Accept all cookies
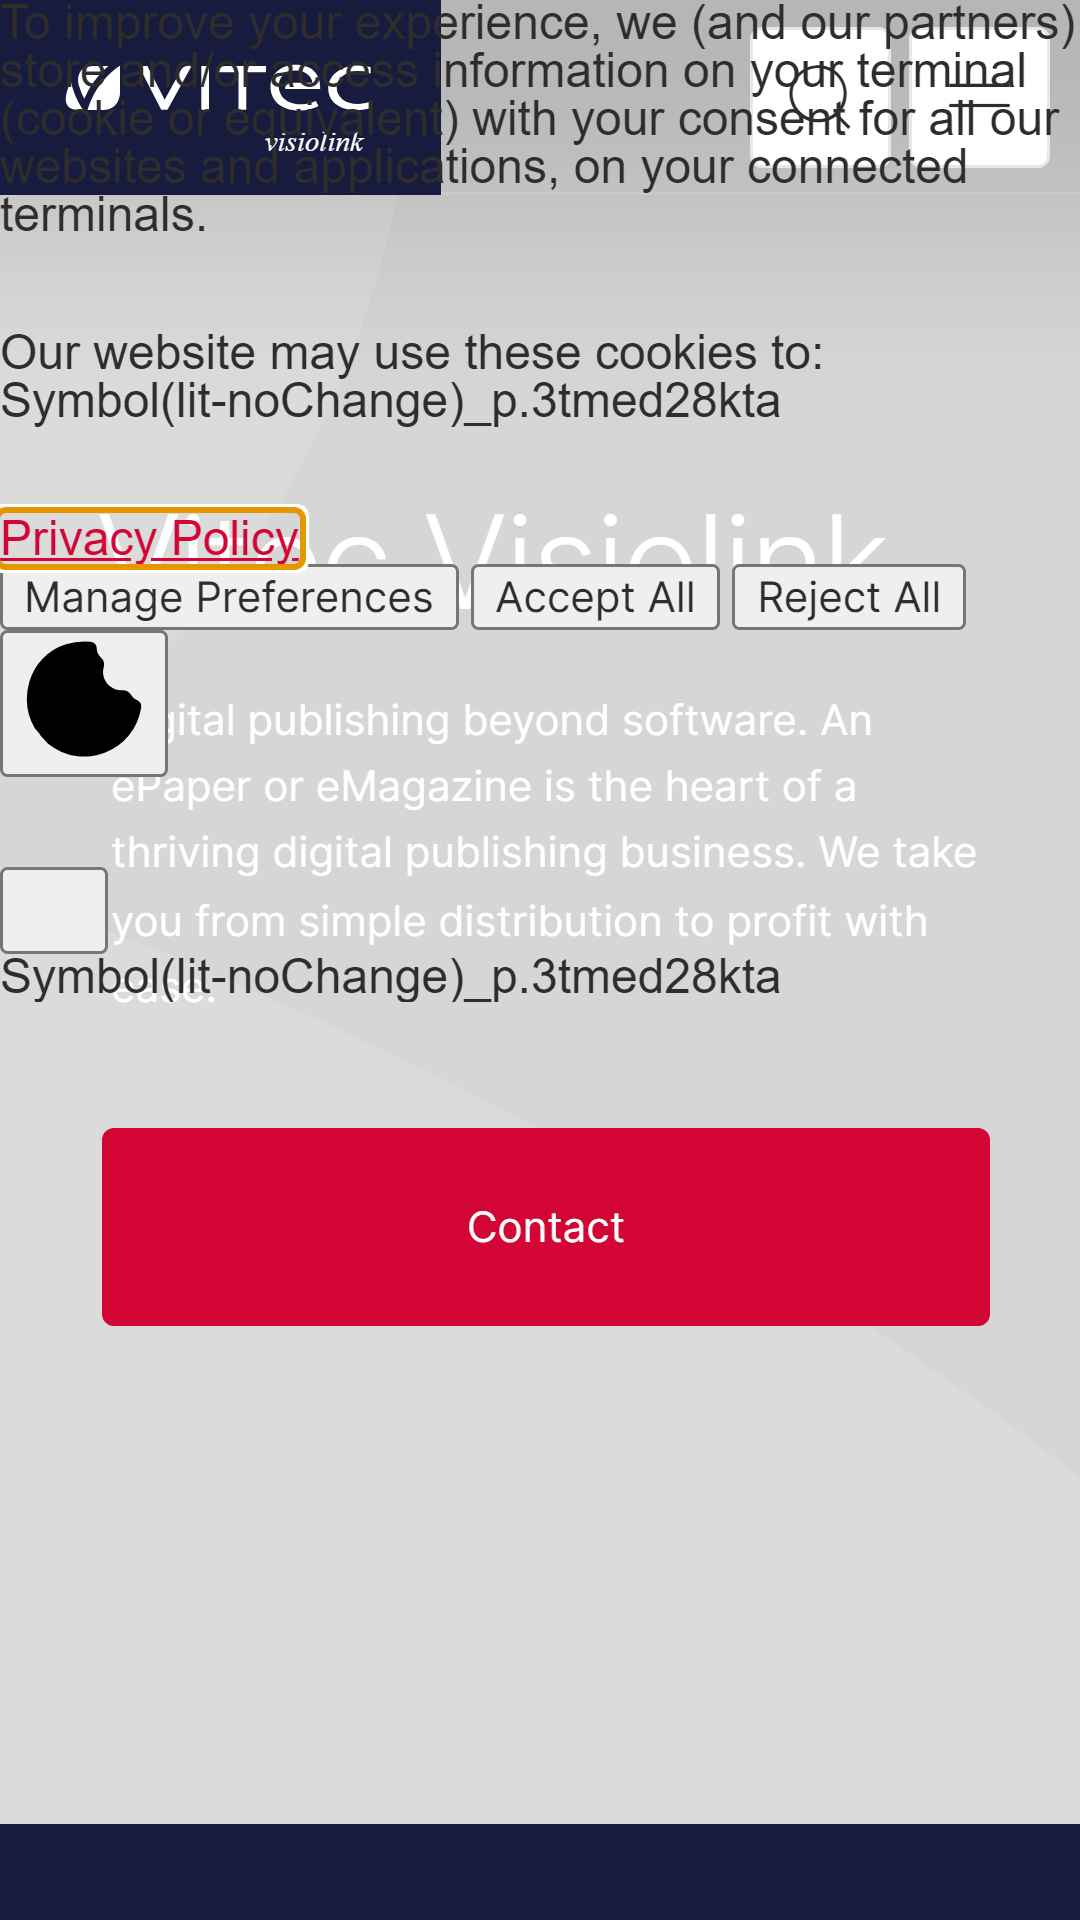This screenshot has width=1080, height=1920. point(595,597)
